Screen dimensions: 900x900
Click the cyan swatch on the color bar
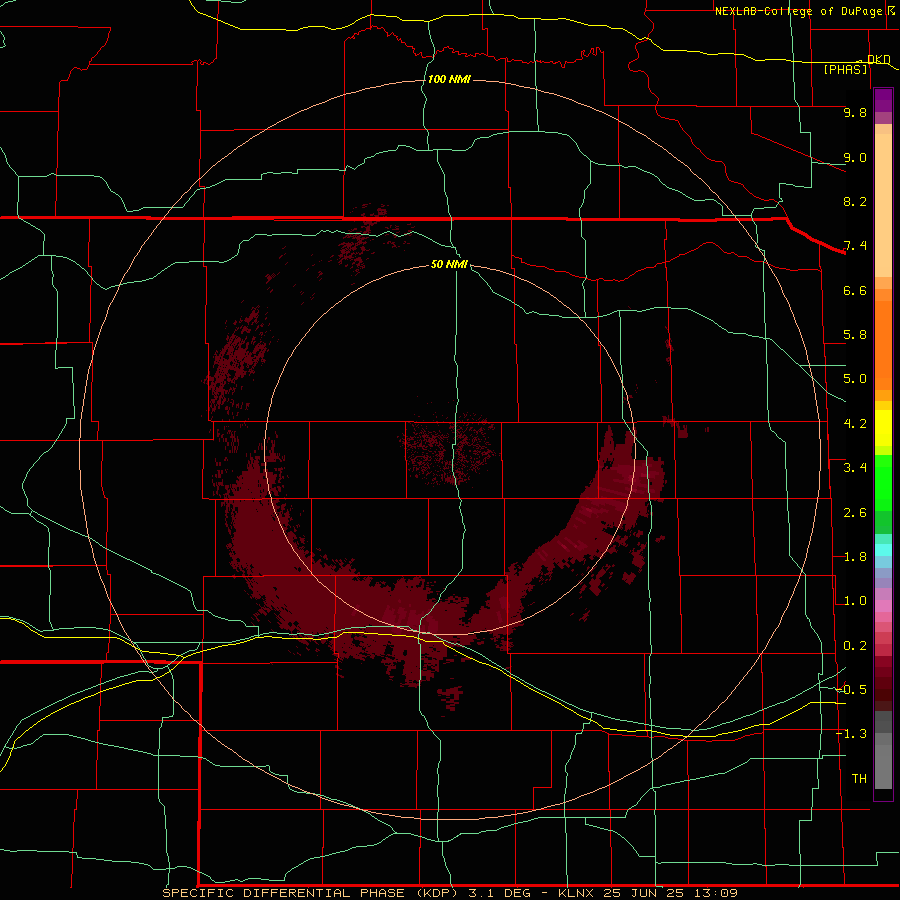883,550
